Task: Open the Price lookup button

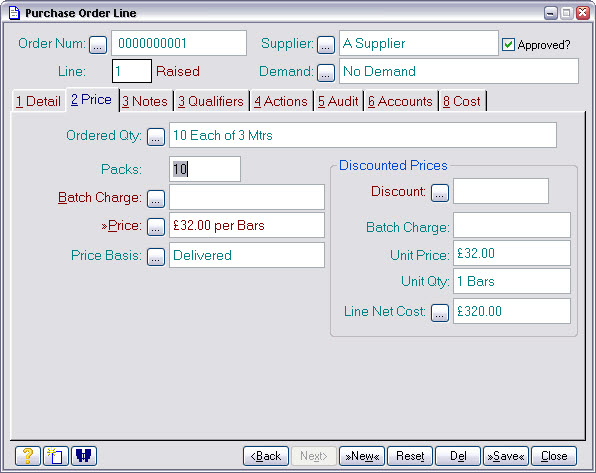Action: pos(156,227)
